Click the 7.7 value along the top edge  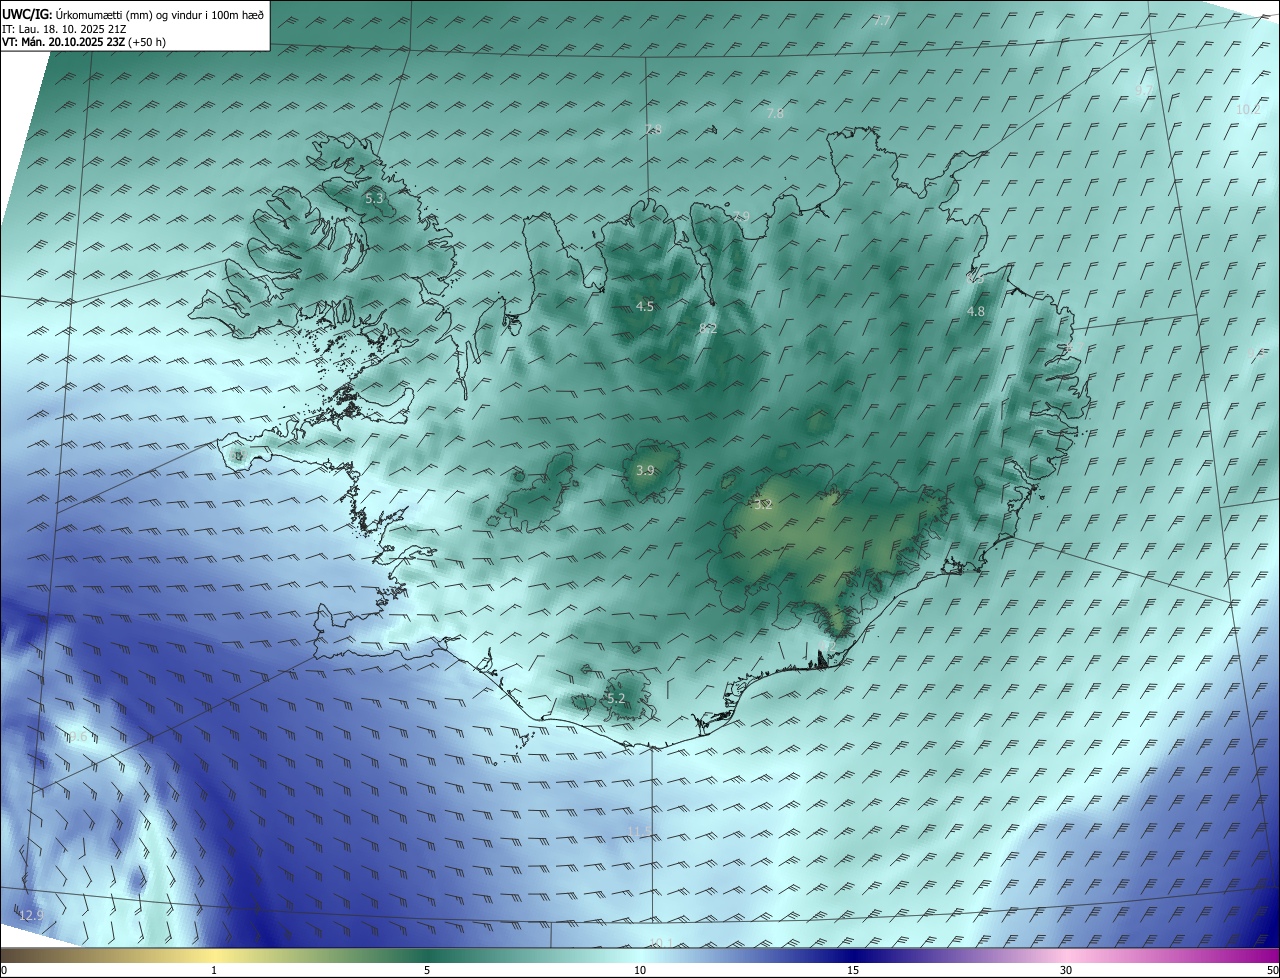[881, 21]
